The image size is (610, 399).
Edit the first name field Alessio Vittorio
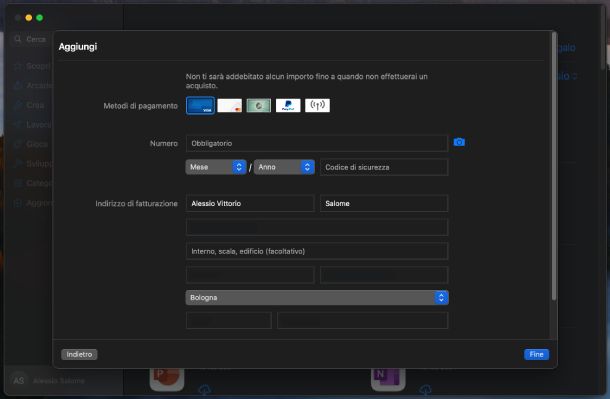coord(250,203)
